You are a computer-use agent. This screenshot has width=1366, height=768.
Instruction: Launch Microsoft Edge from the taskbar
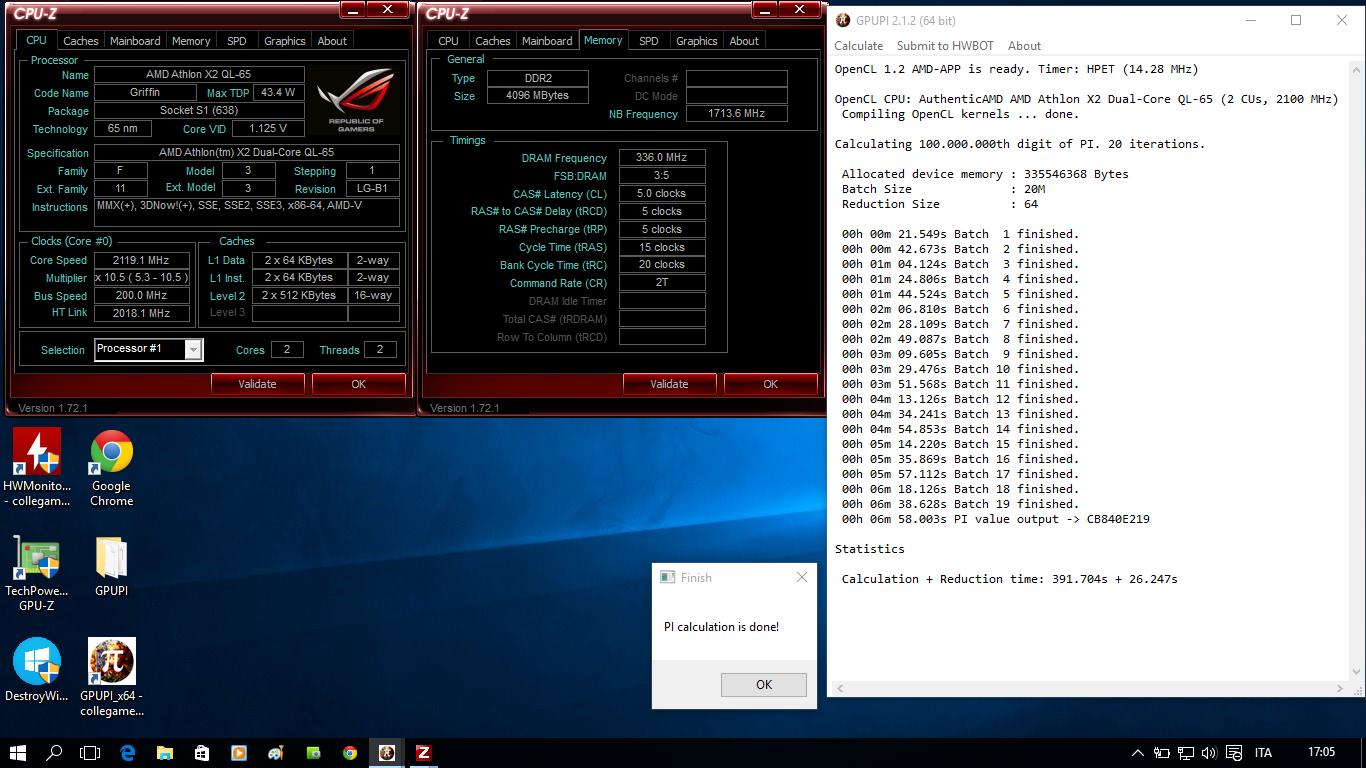(128, 753)
